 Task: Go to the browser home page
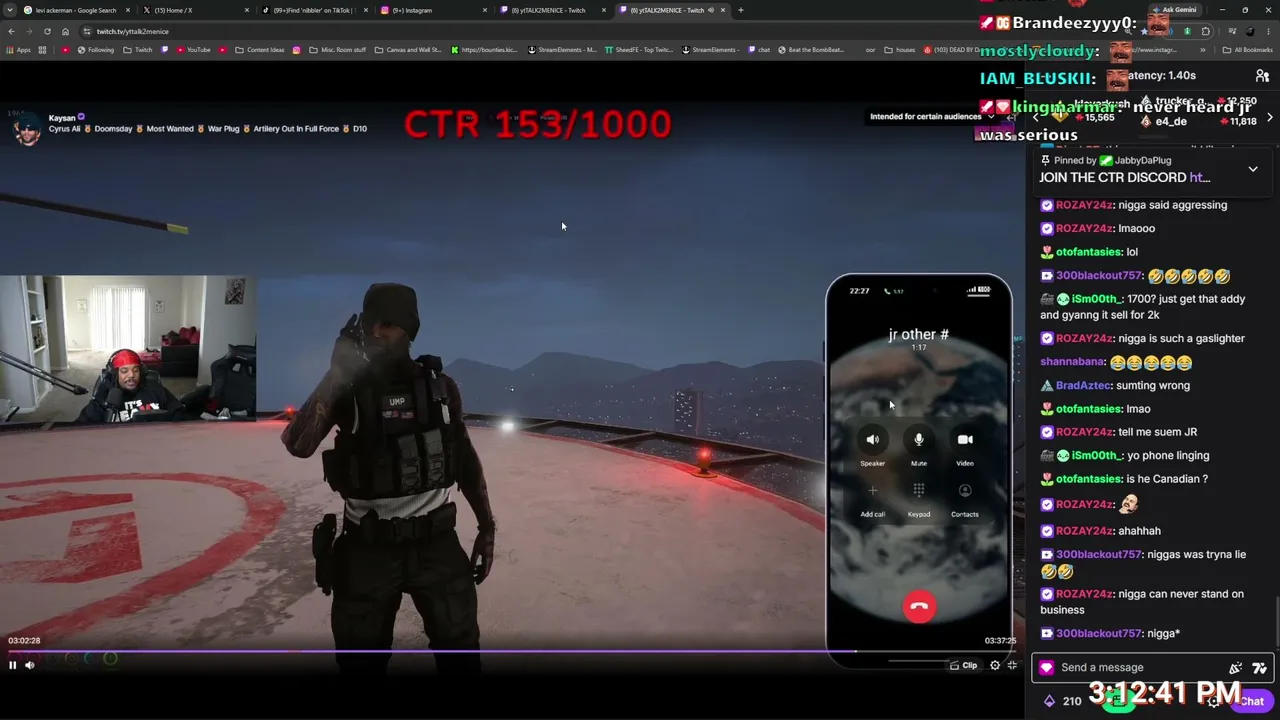(65, 31)
